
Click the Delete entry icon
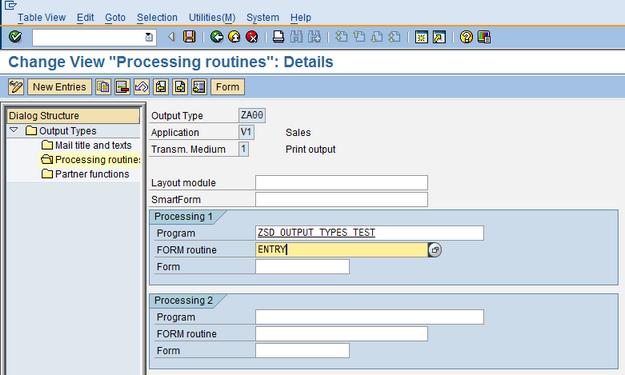click(122, 87)
